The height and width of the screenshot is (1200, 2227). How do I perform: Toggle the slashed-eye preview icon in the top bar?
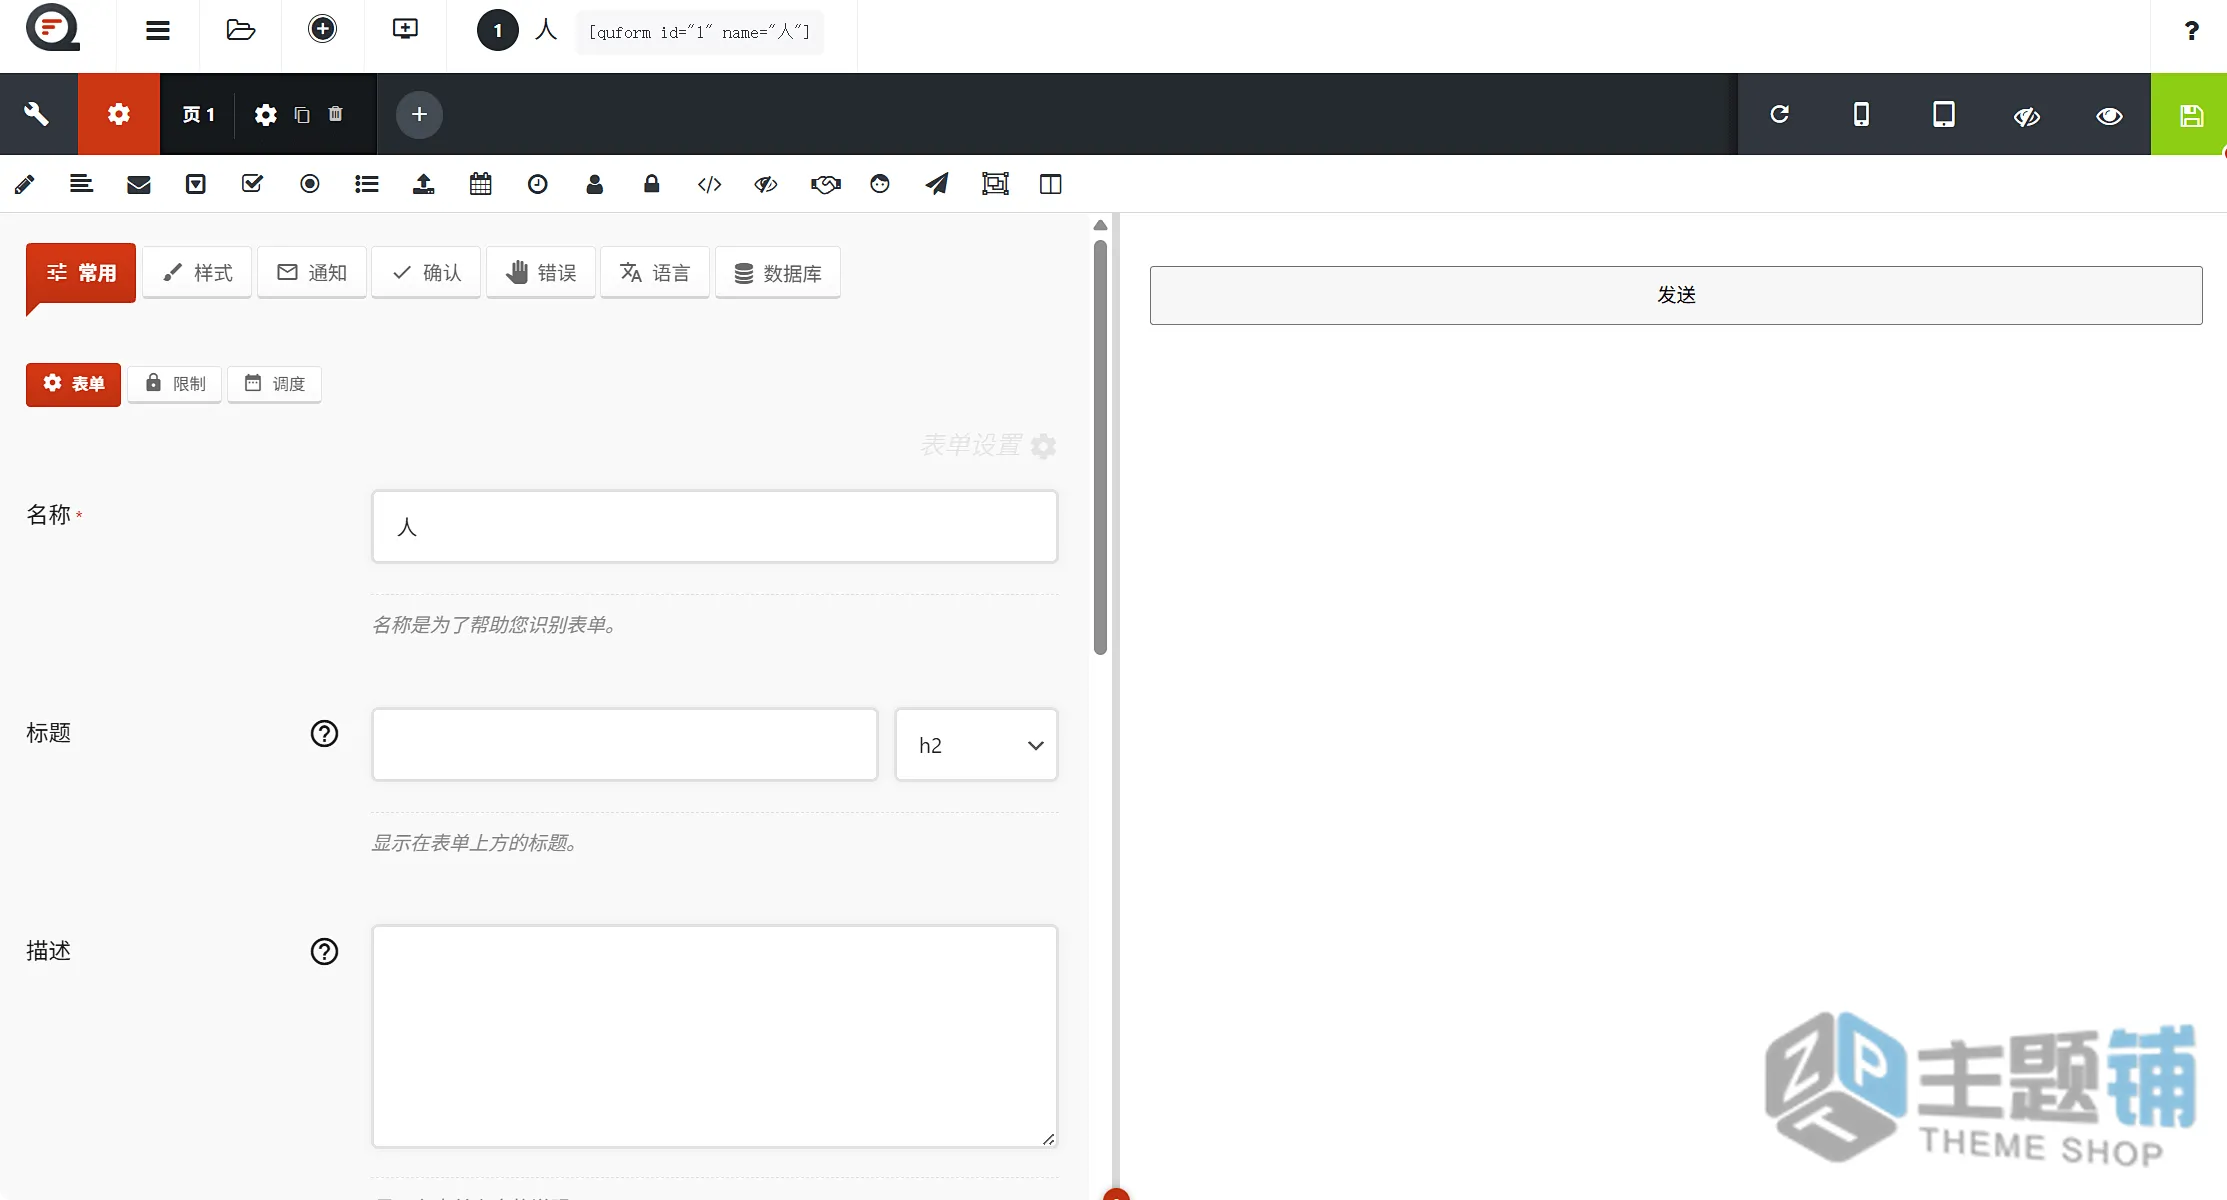[x=2027, y=115]
